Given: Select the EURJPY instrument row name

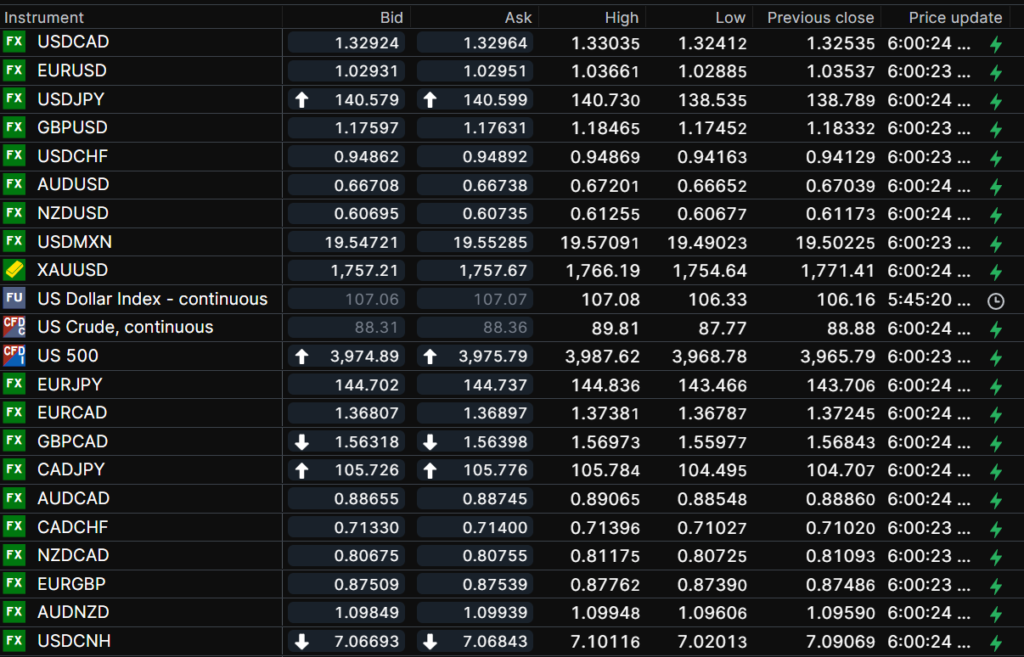Looking at the screenshot, I should click(x=70, y=384).
